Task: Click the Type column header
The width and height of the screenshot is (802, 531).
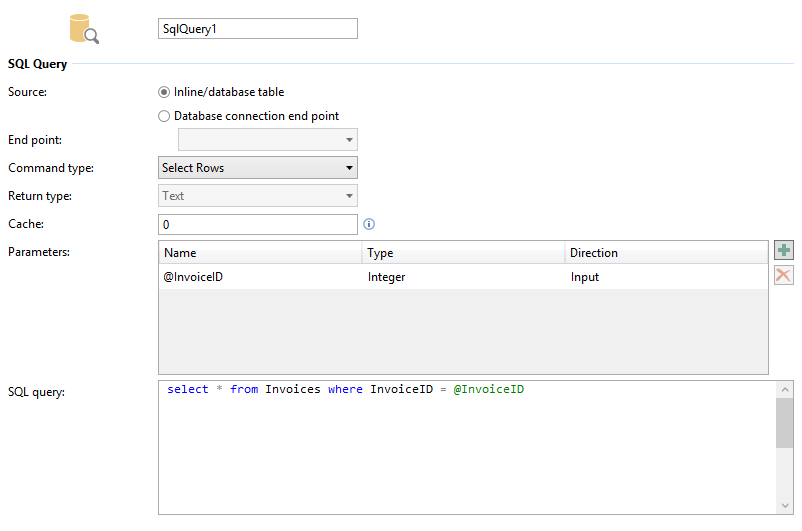Action: coord(463,253)
